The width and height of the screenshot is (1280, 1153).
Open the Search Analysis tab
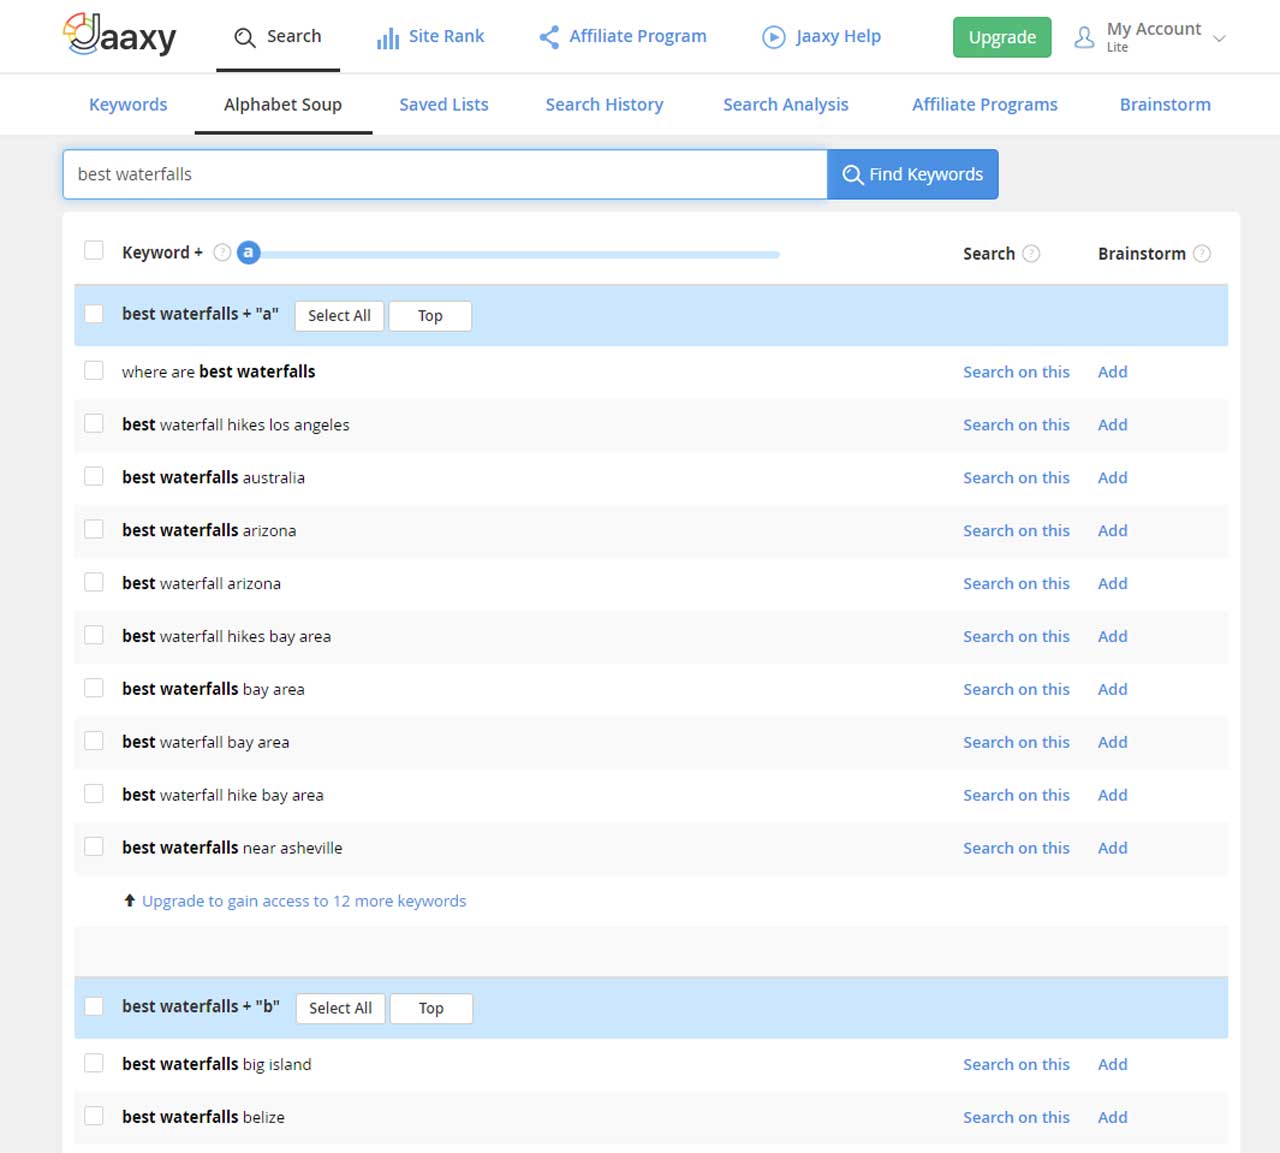click(786, 104)
